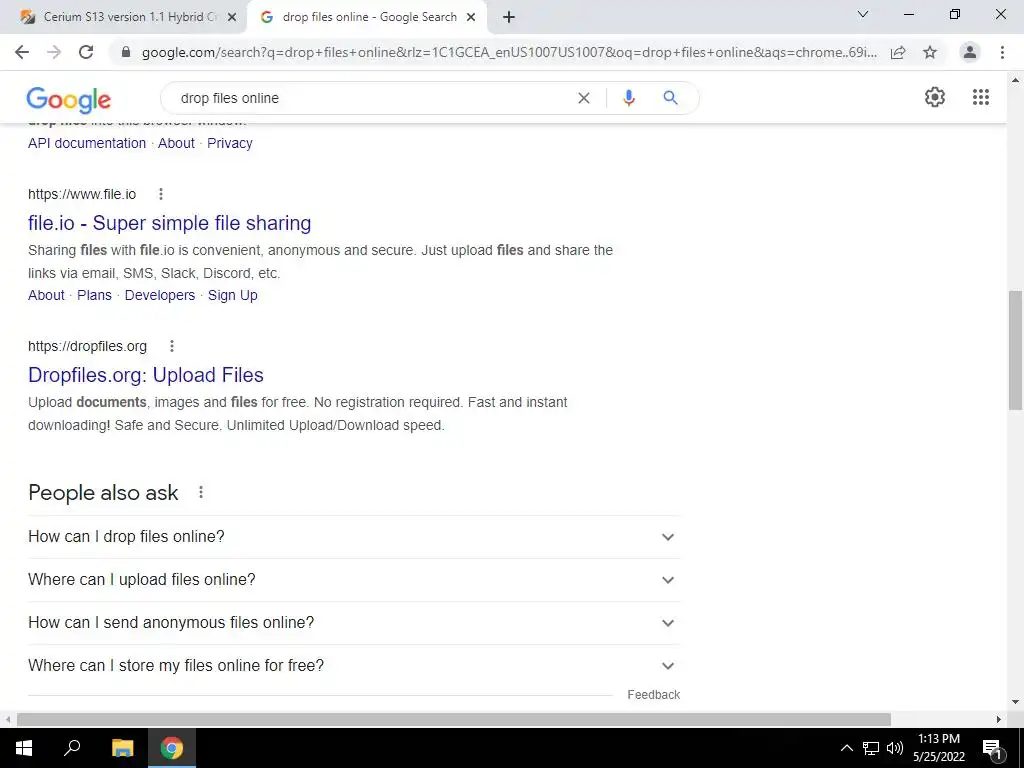
Task: Open Windows taskbar search
Action: coord(72,748)
